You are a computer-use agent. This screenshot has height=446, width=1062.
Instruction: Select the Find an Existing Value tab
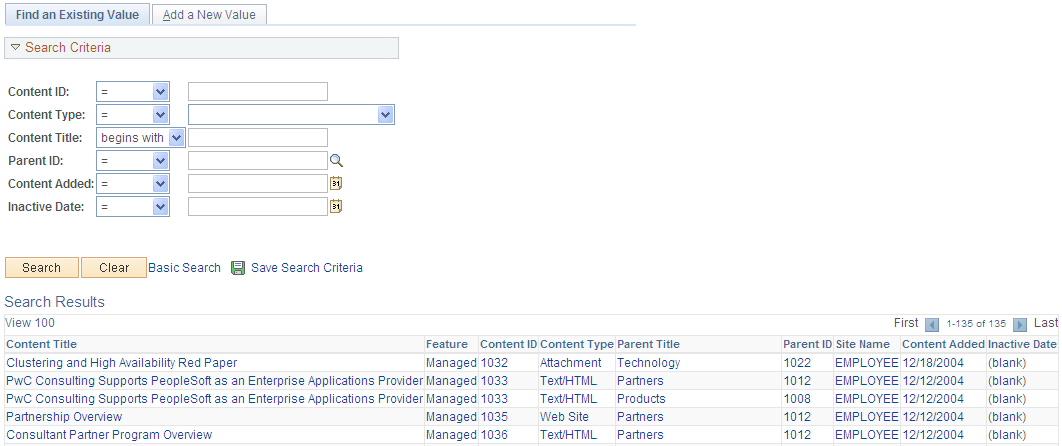77,14
